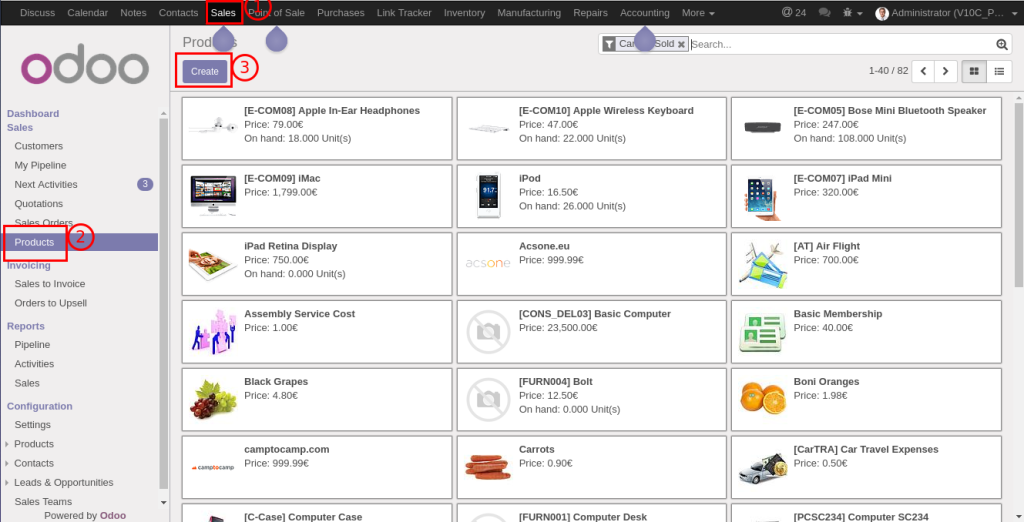Click the Odoo logo
The height and width of the screenshot is (522, 1024).
(84, 64)
